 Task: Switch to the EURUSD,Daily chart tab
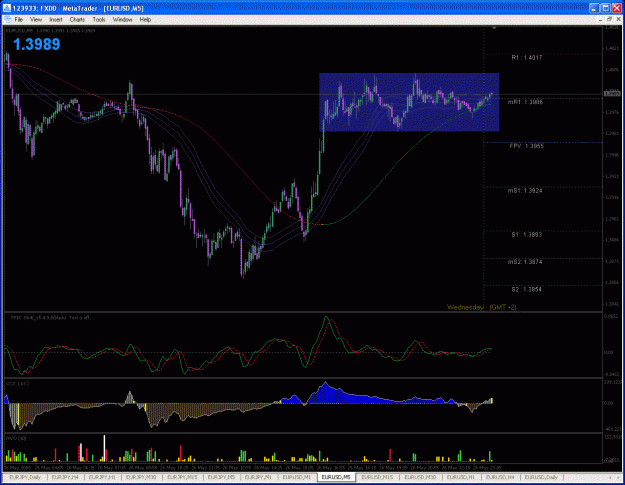click(541, 477)
